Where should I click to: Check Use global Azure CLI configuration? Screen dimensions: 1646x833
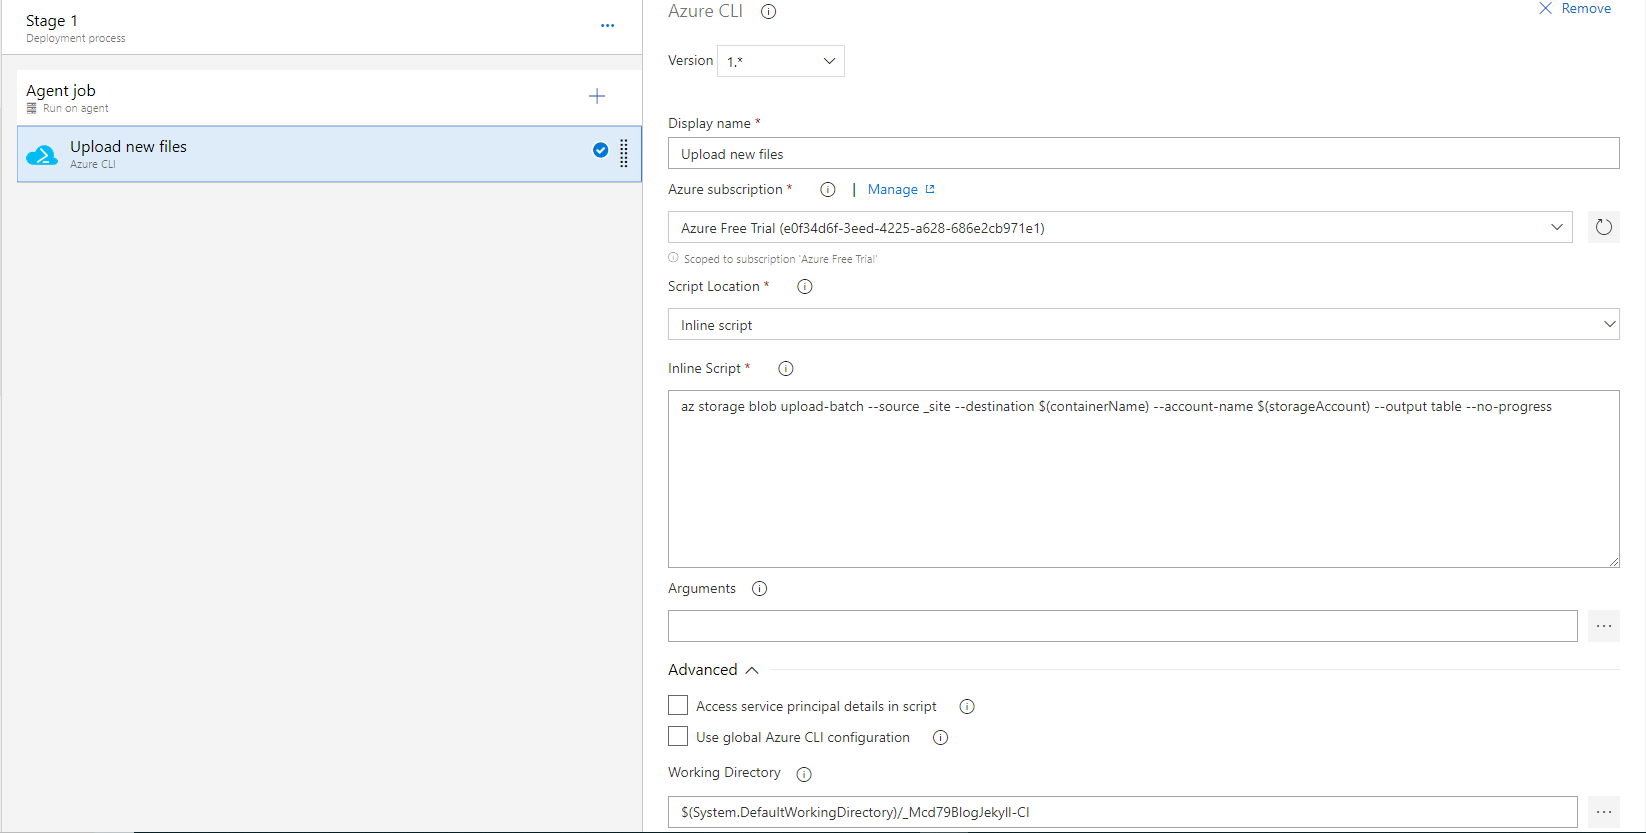point(678,737)
